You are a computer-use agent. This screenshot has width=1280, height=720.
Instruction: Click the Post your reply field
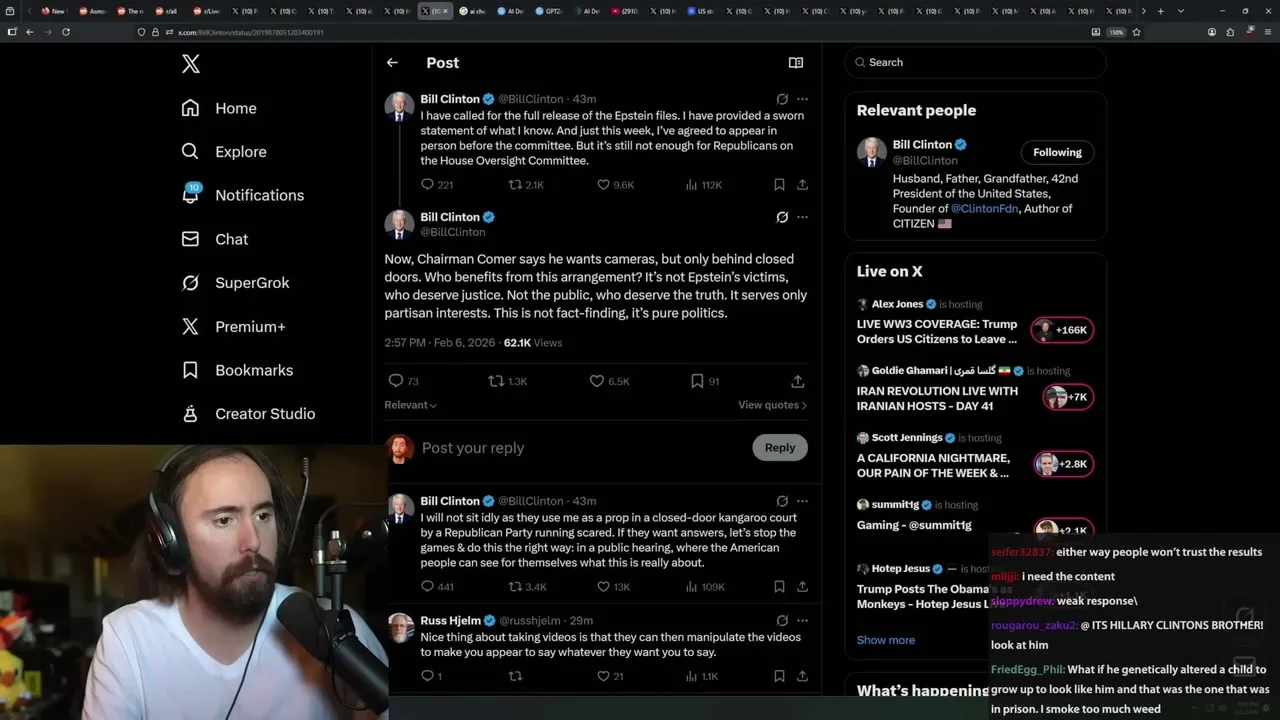(x=583, y=448)
